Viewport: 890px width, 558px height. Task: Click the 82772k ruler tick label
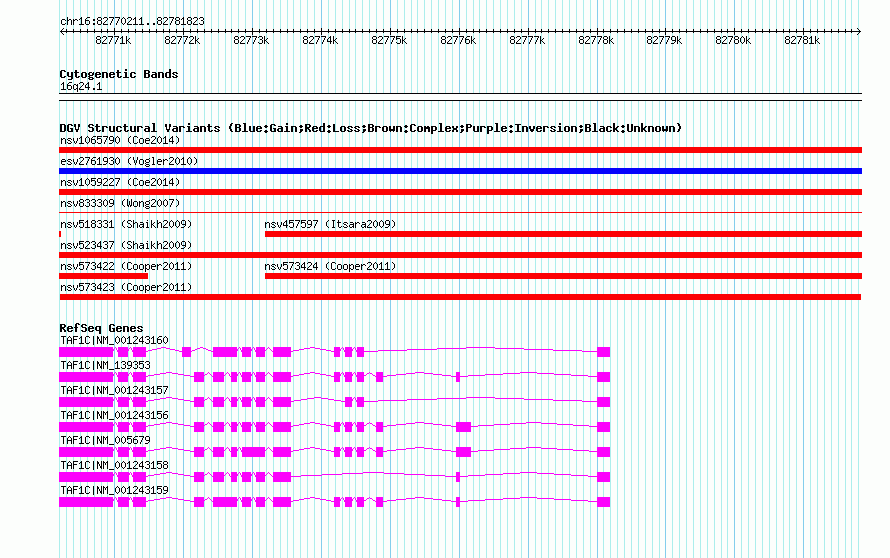coord(182,40)
